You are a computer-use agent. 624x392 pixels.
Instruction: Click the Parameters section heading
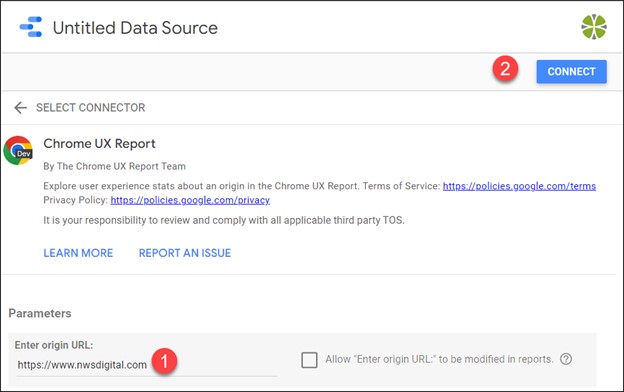coord(40,313)
